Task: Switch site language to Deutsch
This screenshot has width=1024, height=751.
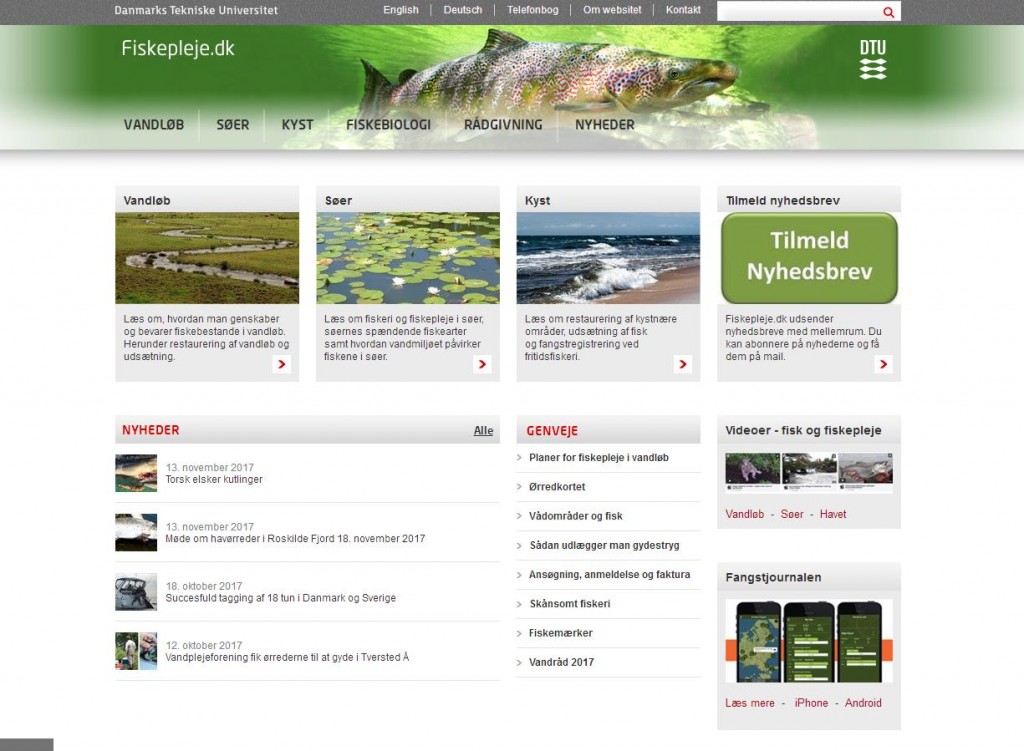Action: 462,10
